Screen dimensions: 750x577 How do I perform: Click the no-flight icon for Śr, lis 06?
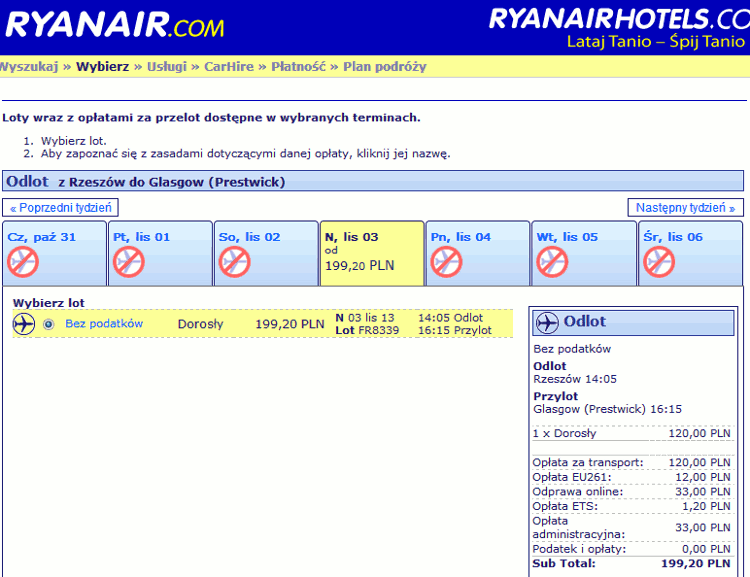659,262
